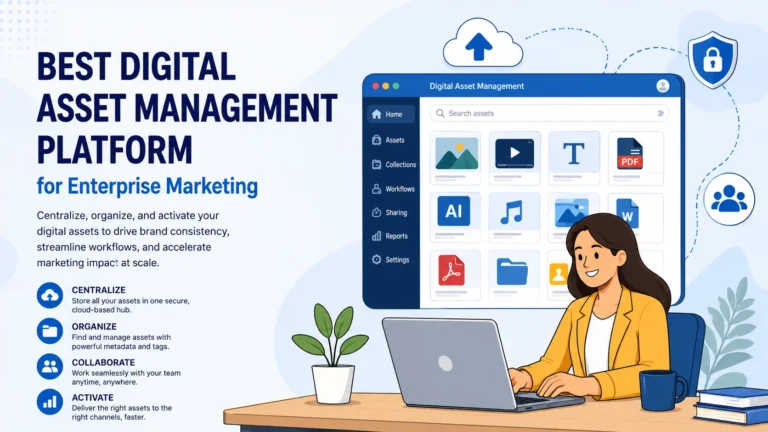This screenshot has height=432, width=768.
Task: Select the AI file asset tile
Action: click(456, 217)
